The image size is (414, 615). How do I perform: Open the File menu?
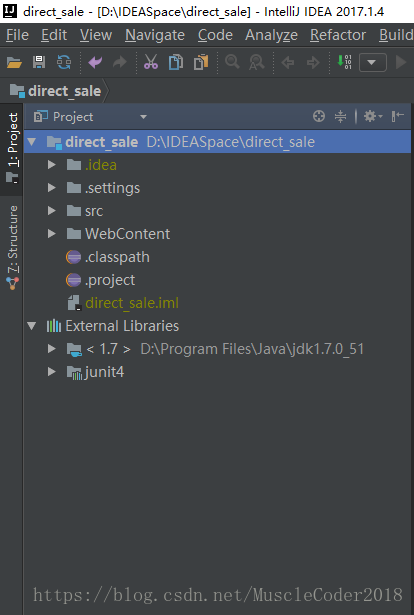coord(17,35)
